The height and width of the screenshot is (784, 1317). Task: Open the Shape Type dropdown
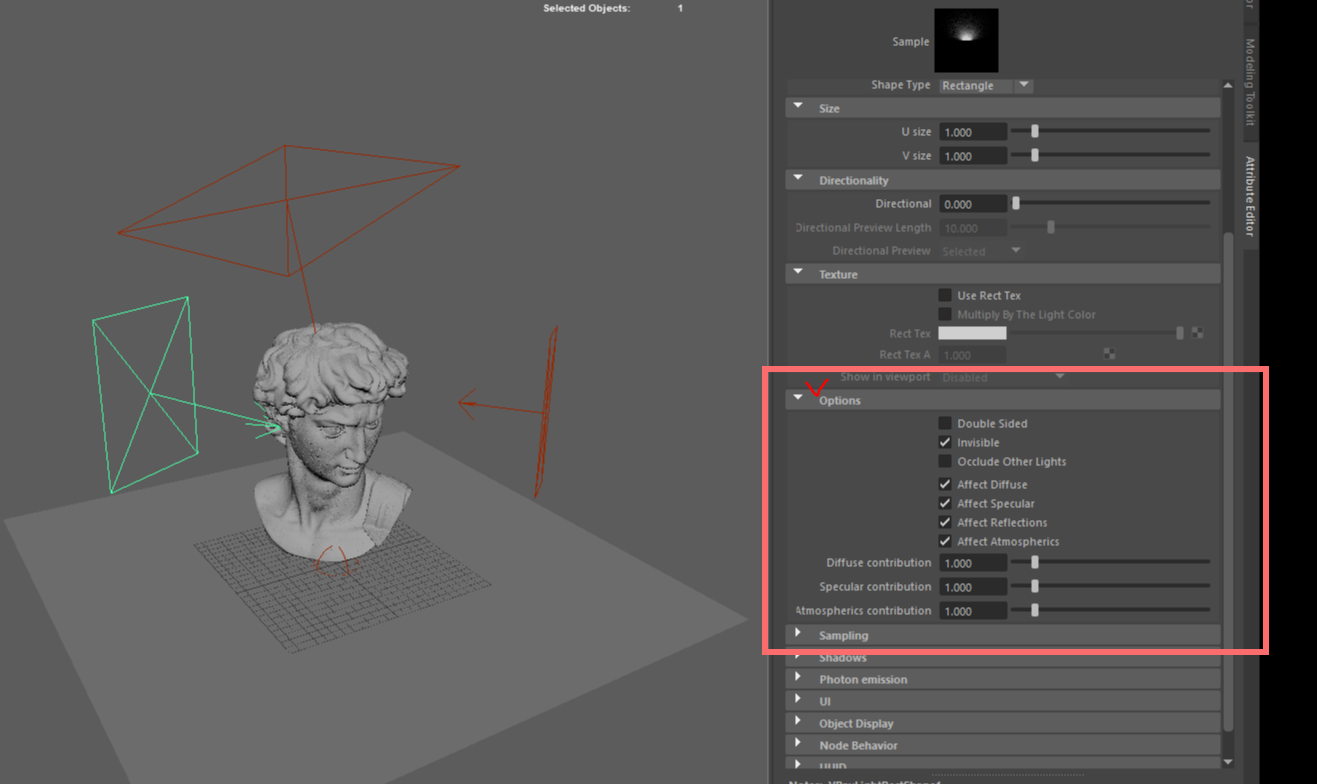(x=986, y=85)
